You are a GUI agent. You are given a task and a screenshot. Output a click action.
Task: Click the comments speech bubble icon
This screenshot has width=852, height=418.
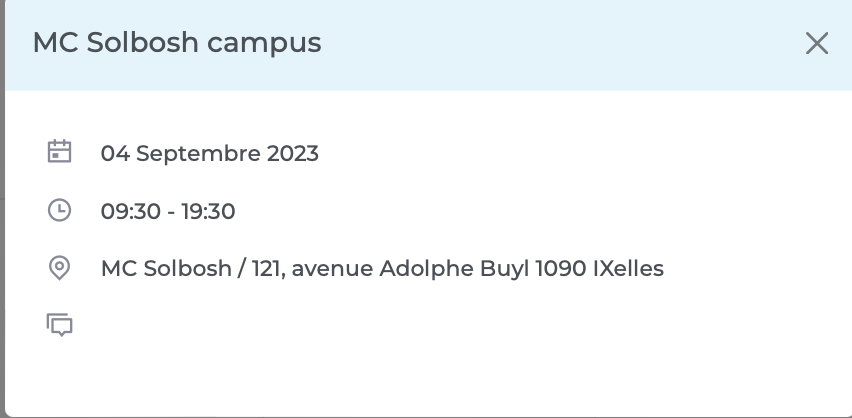click(x=60, y=325)
